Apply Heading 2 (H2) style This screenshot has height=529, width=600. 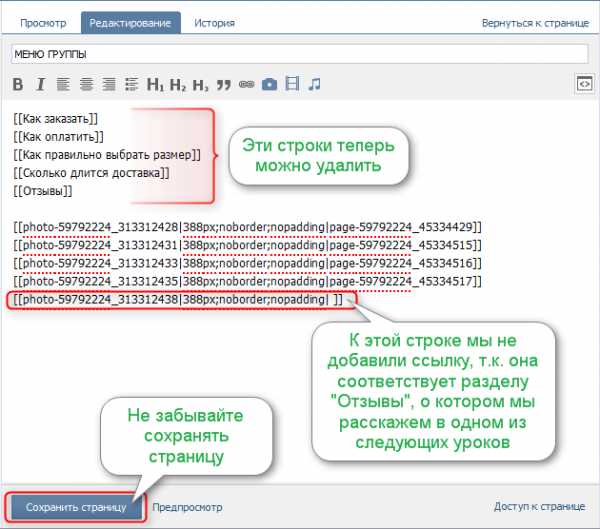point(178,84)
